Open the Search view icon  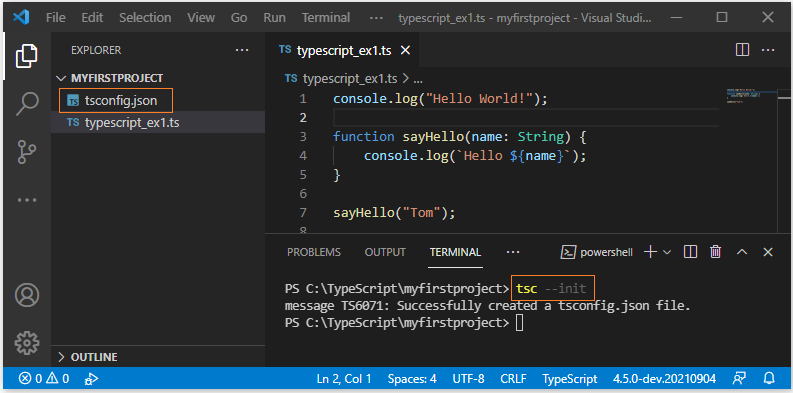(x=27, y=104)
